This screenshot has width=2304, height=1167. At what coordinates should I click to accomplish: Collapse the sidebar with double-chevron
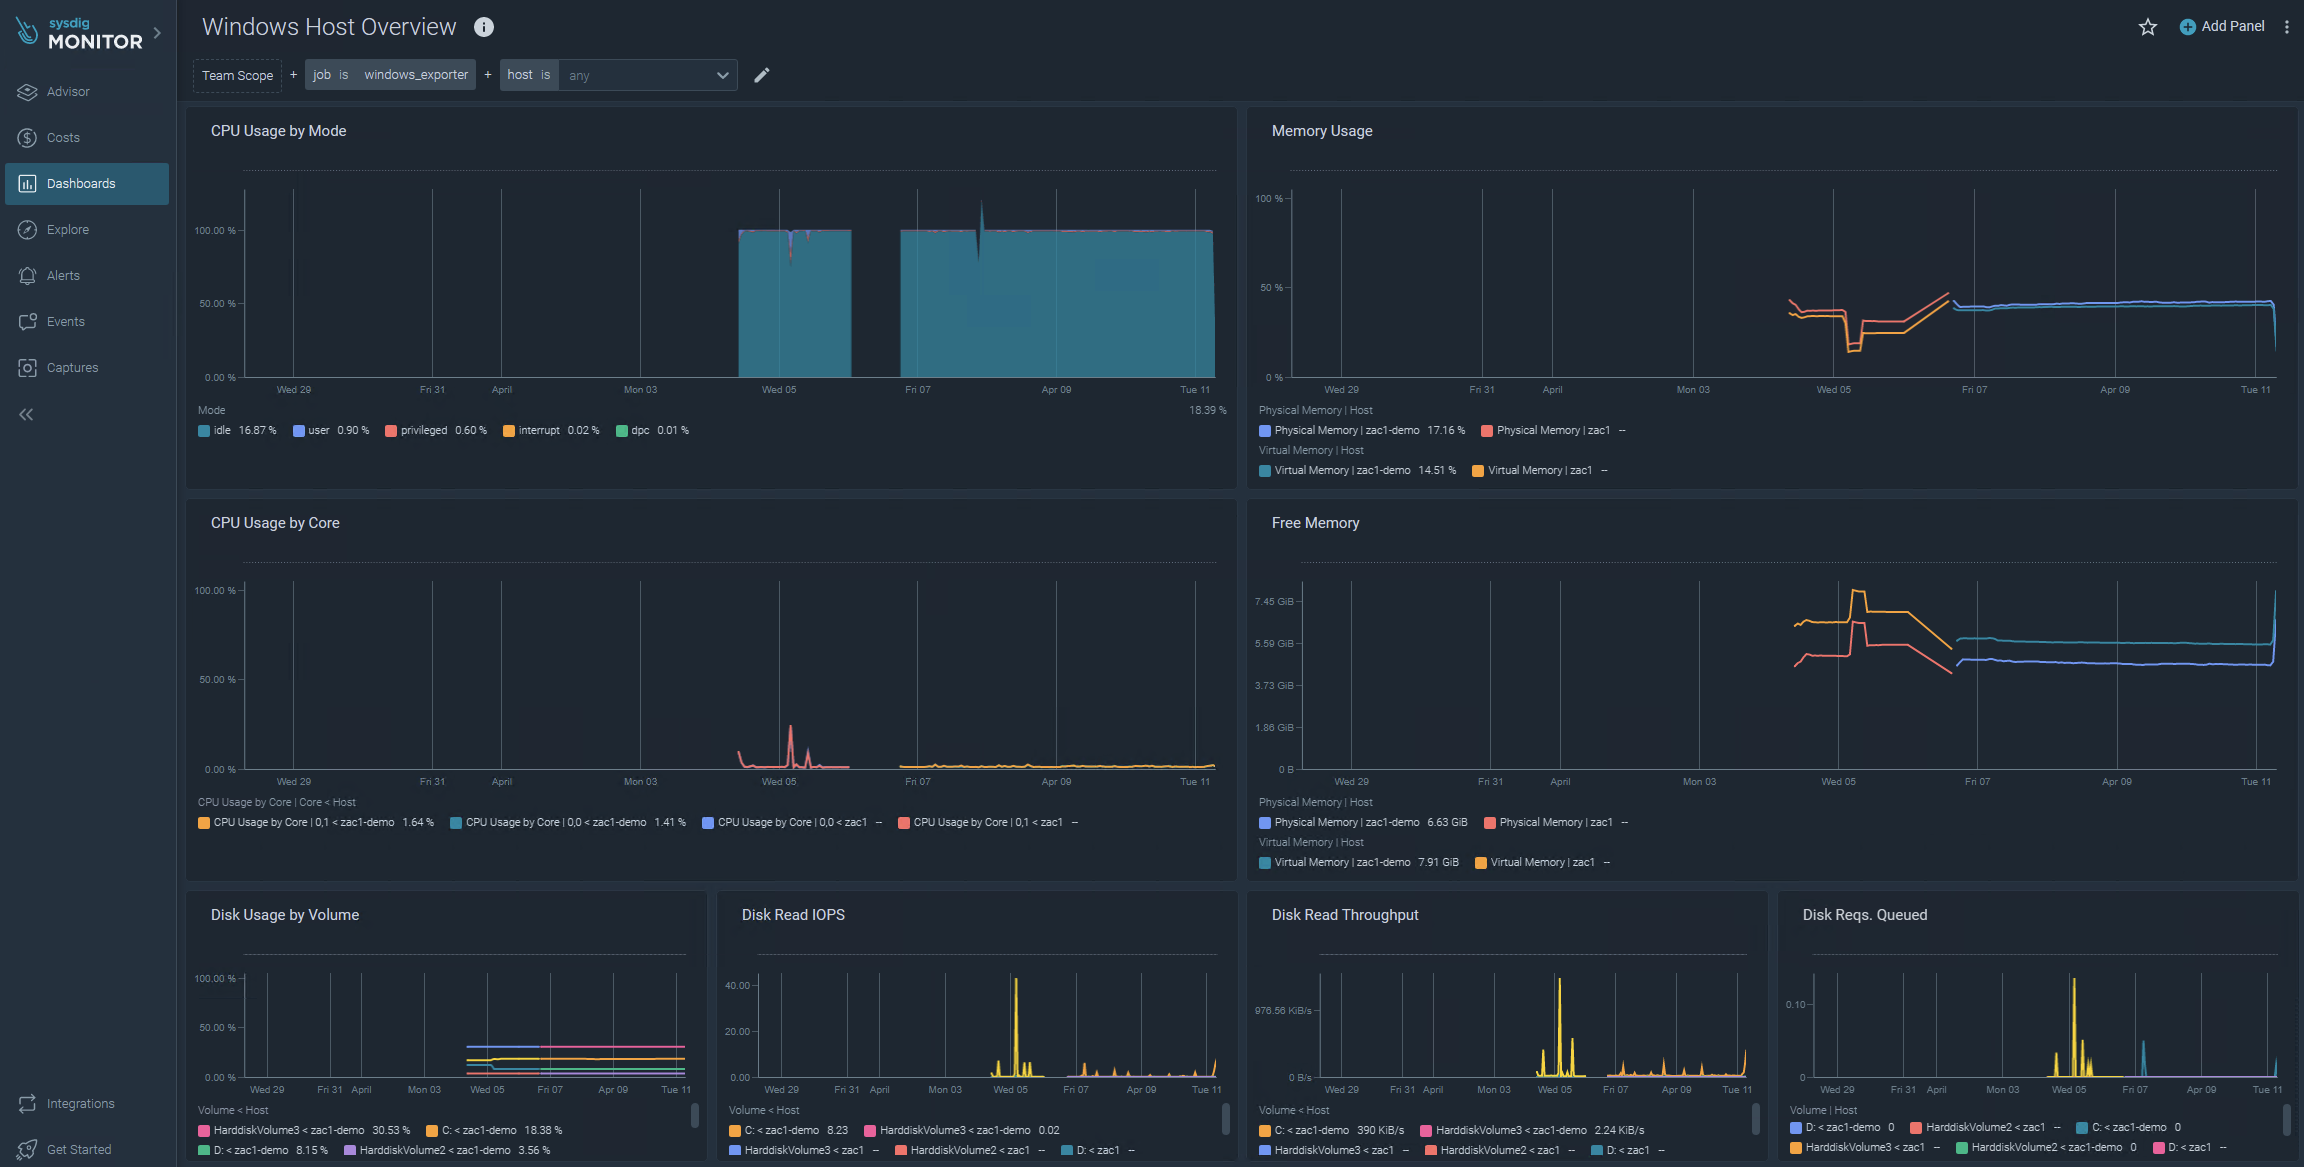point(26,415)
